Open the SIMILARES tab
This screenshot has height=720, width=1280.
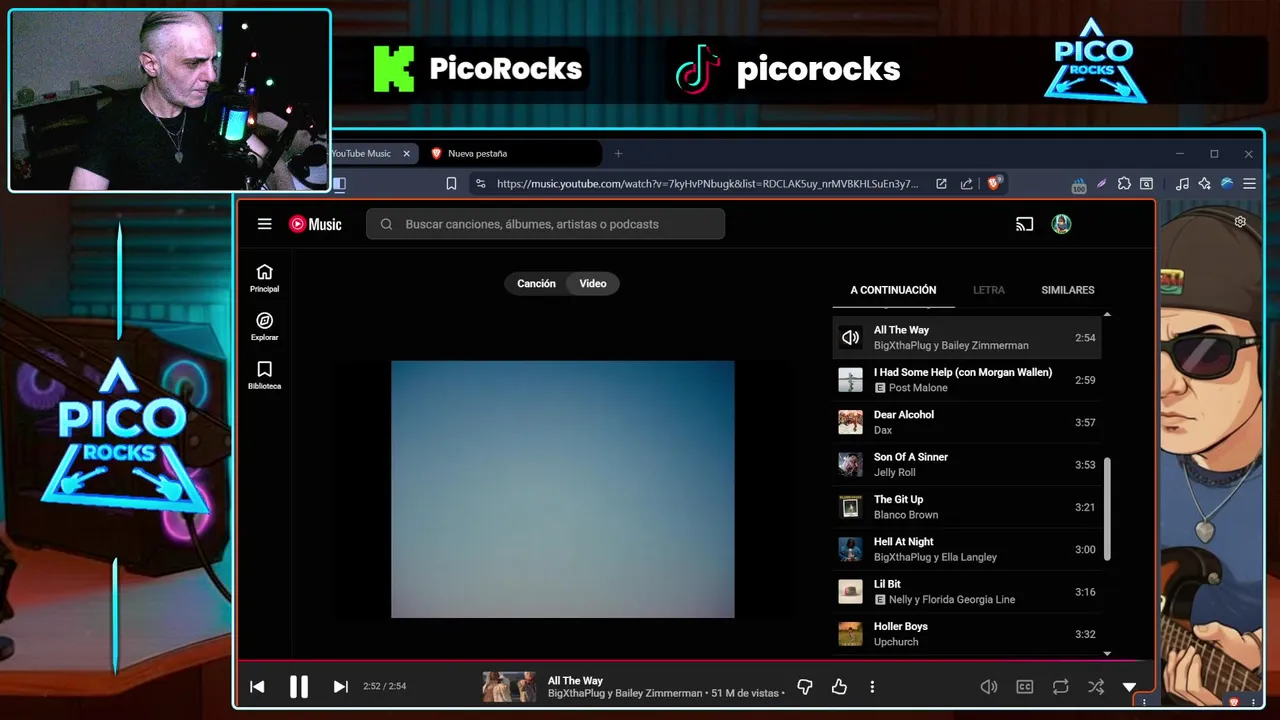point(1067,290)
